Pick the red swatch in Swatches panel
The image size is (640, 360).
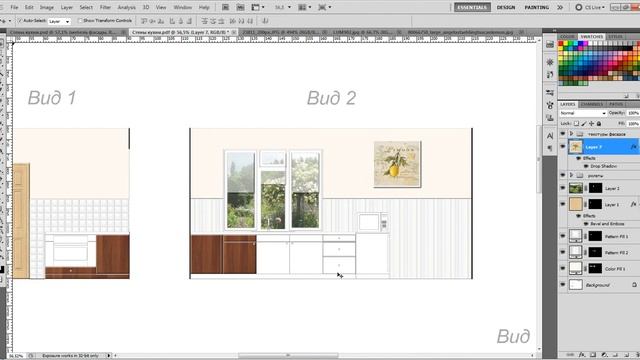pyautogui.click(x=561, y=44)
